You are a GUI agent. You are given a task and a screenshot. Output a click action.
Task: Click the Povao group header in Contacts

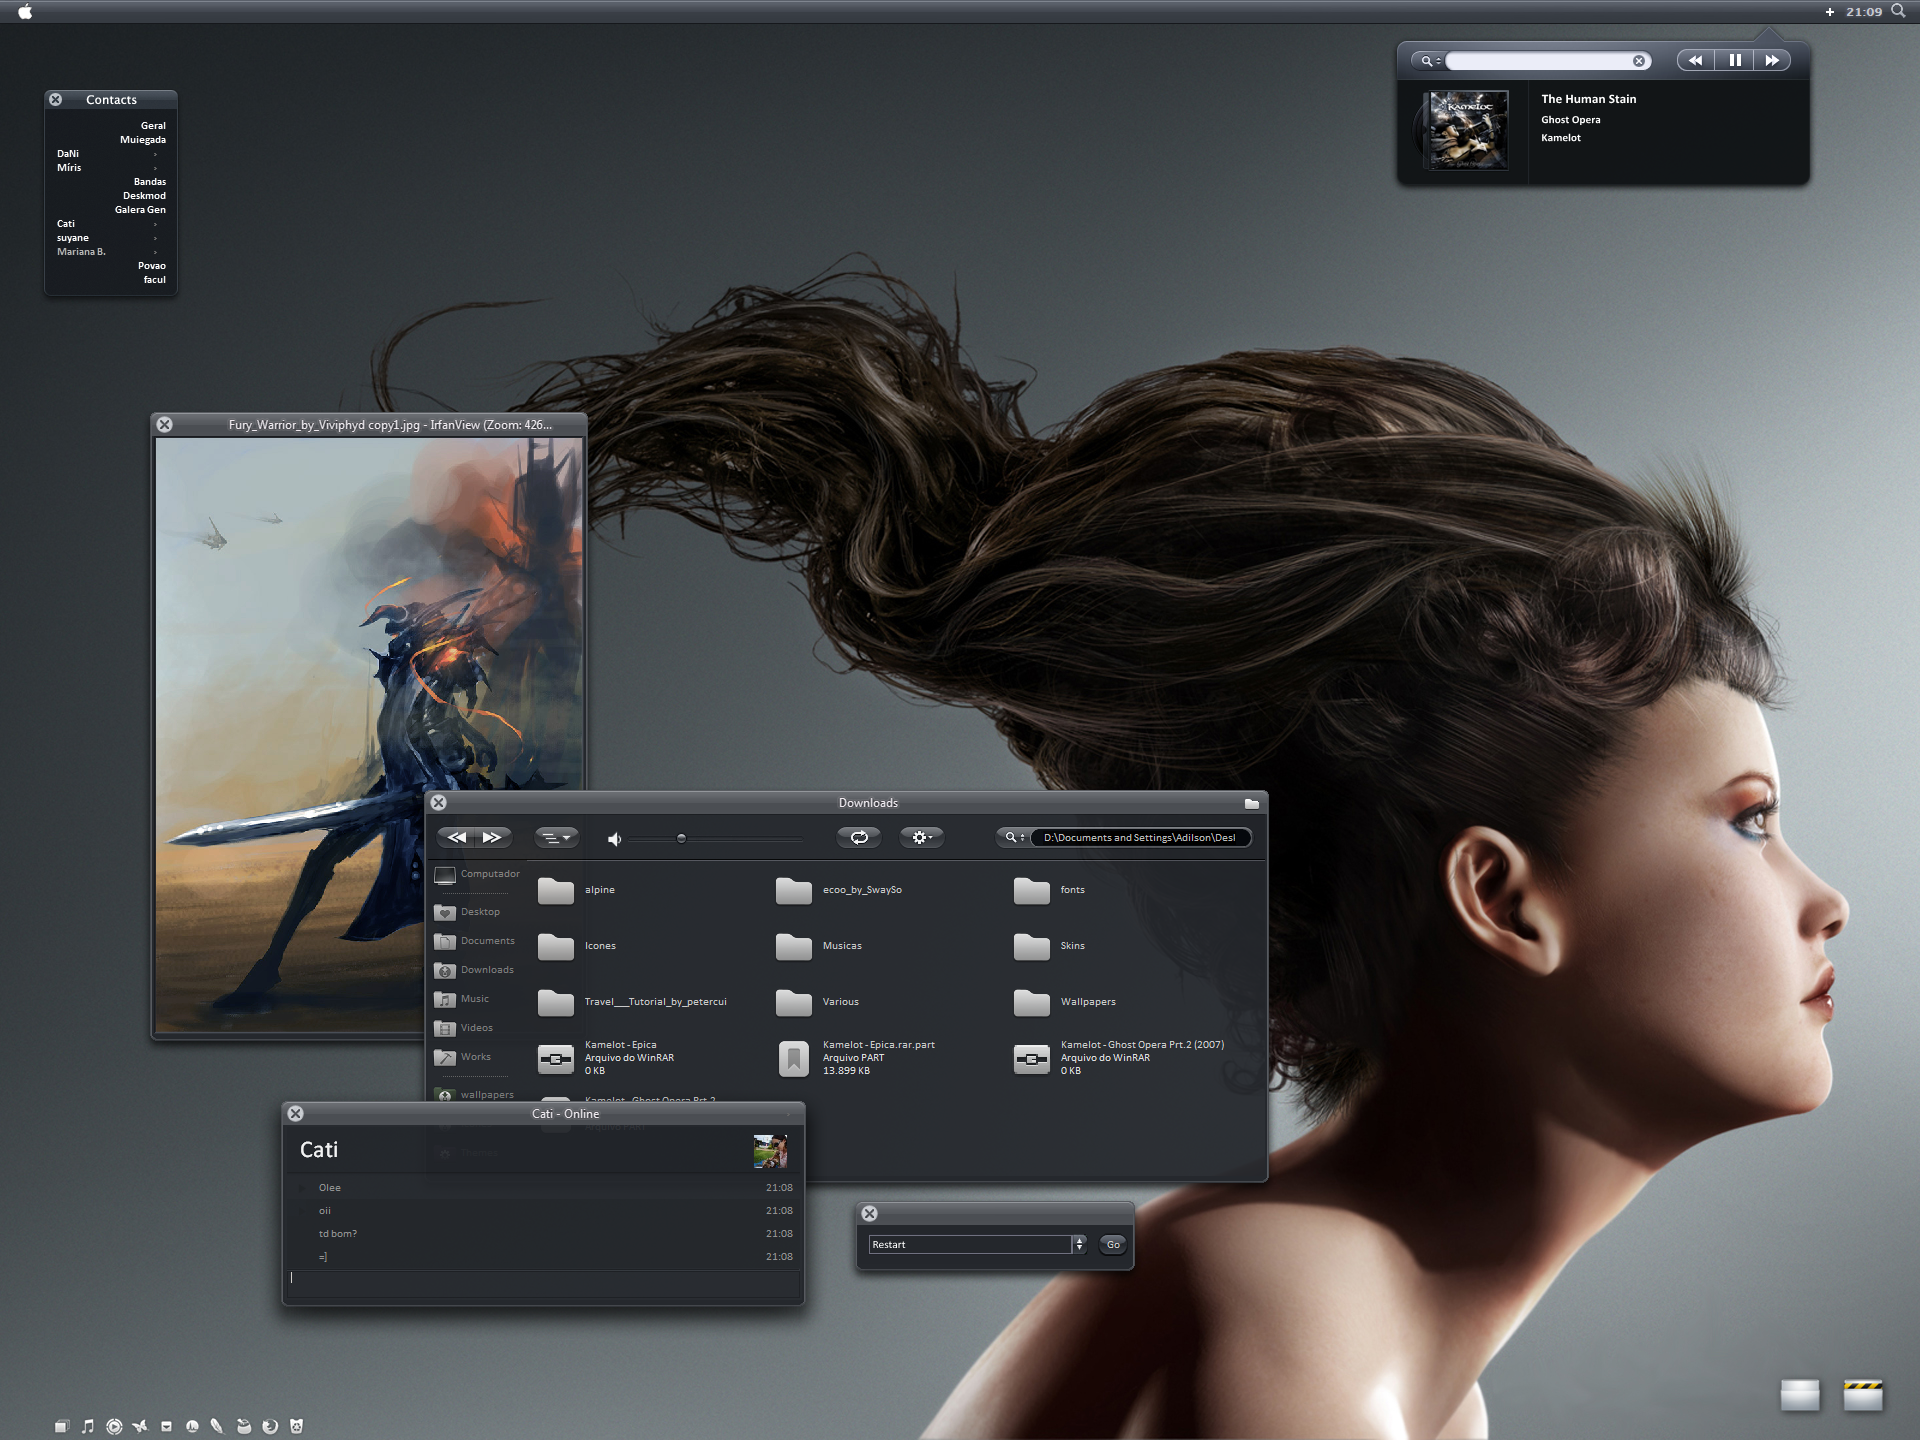(x=152, y=266)
